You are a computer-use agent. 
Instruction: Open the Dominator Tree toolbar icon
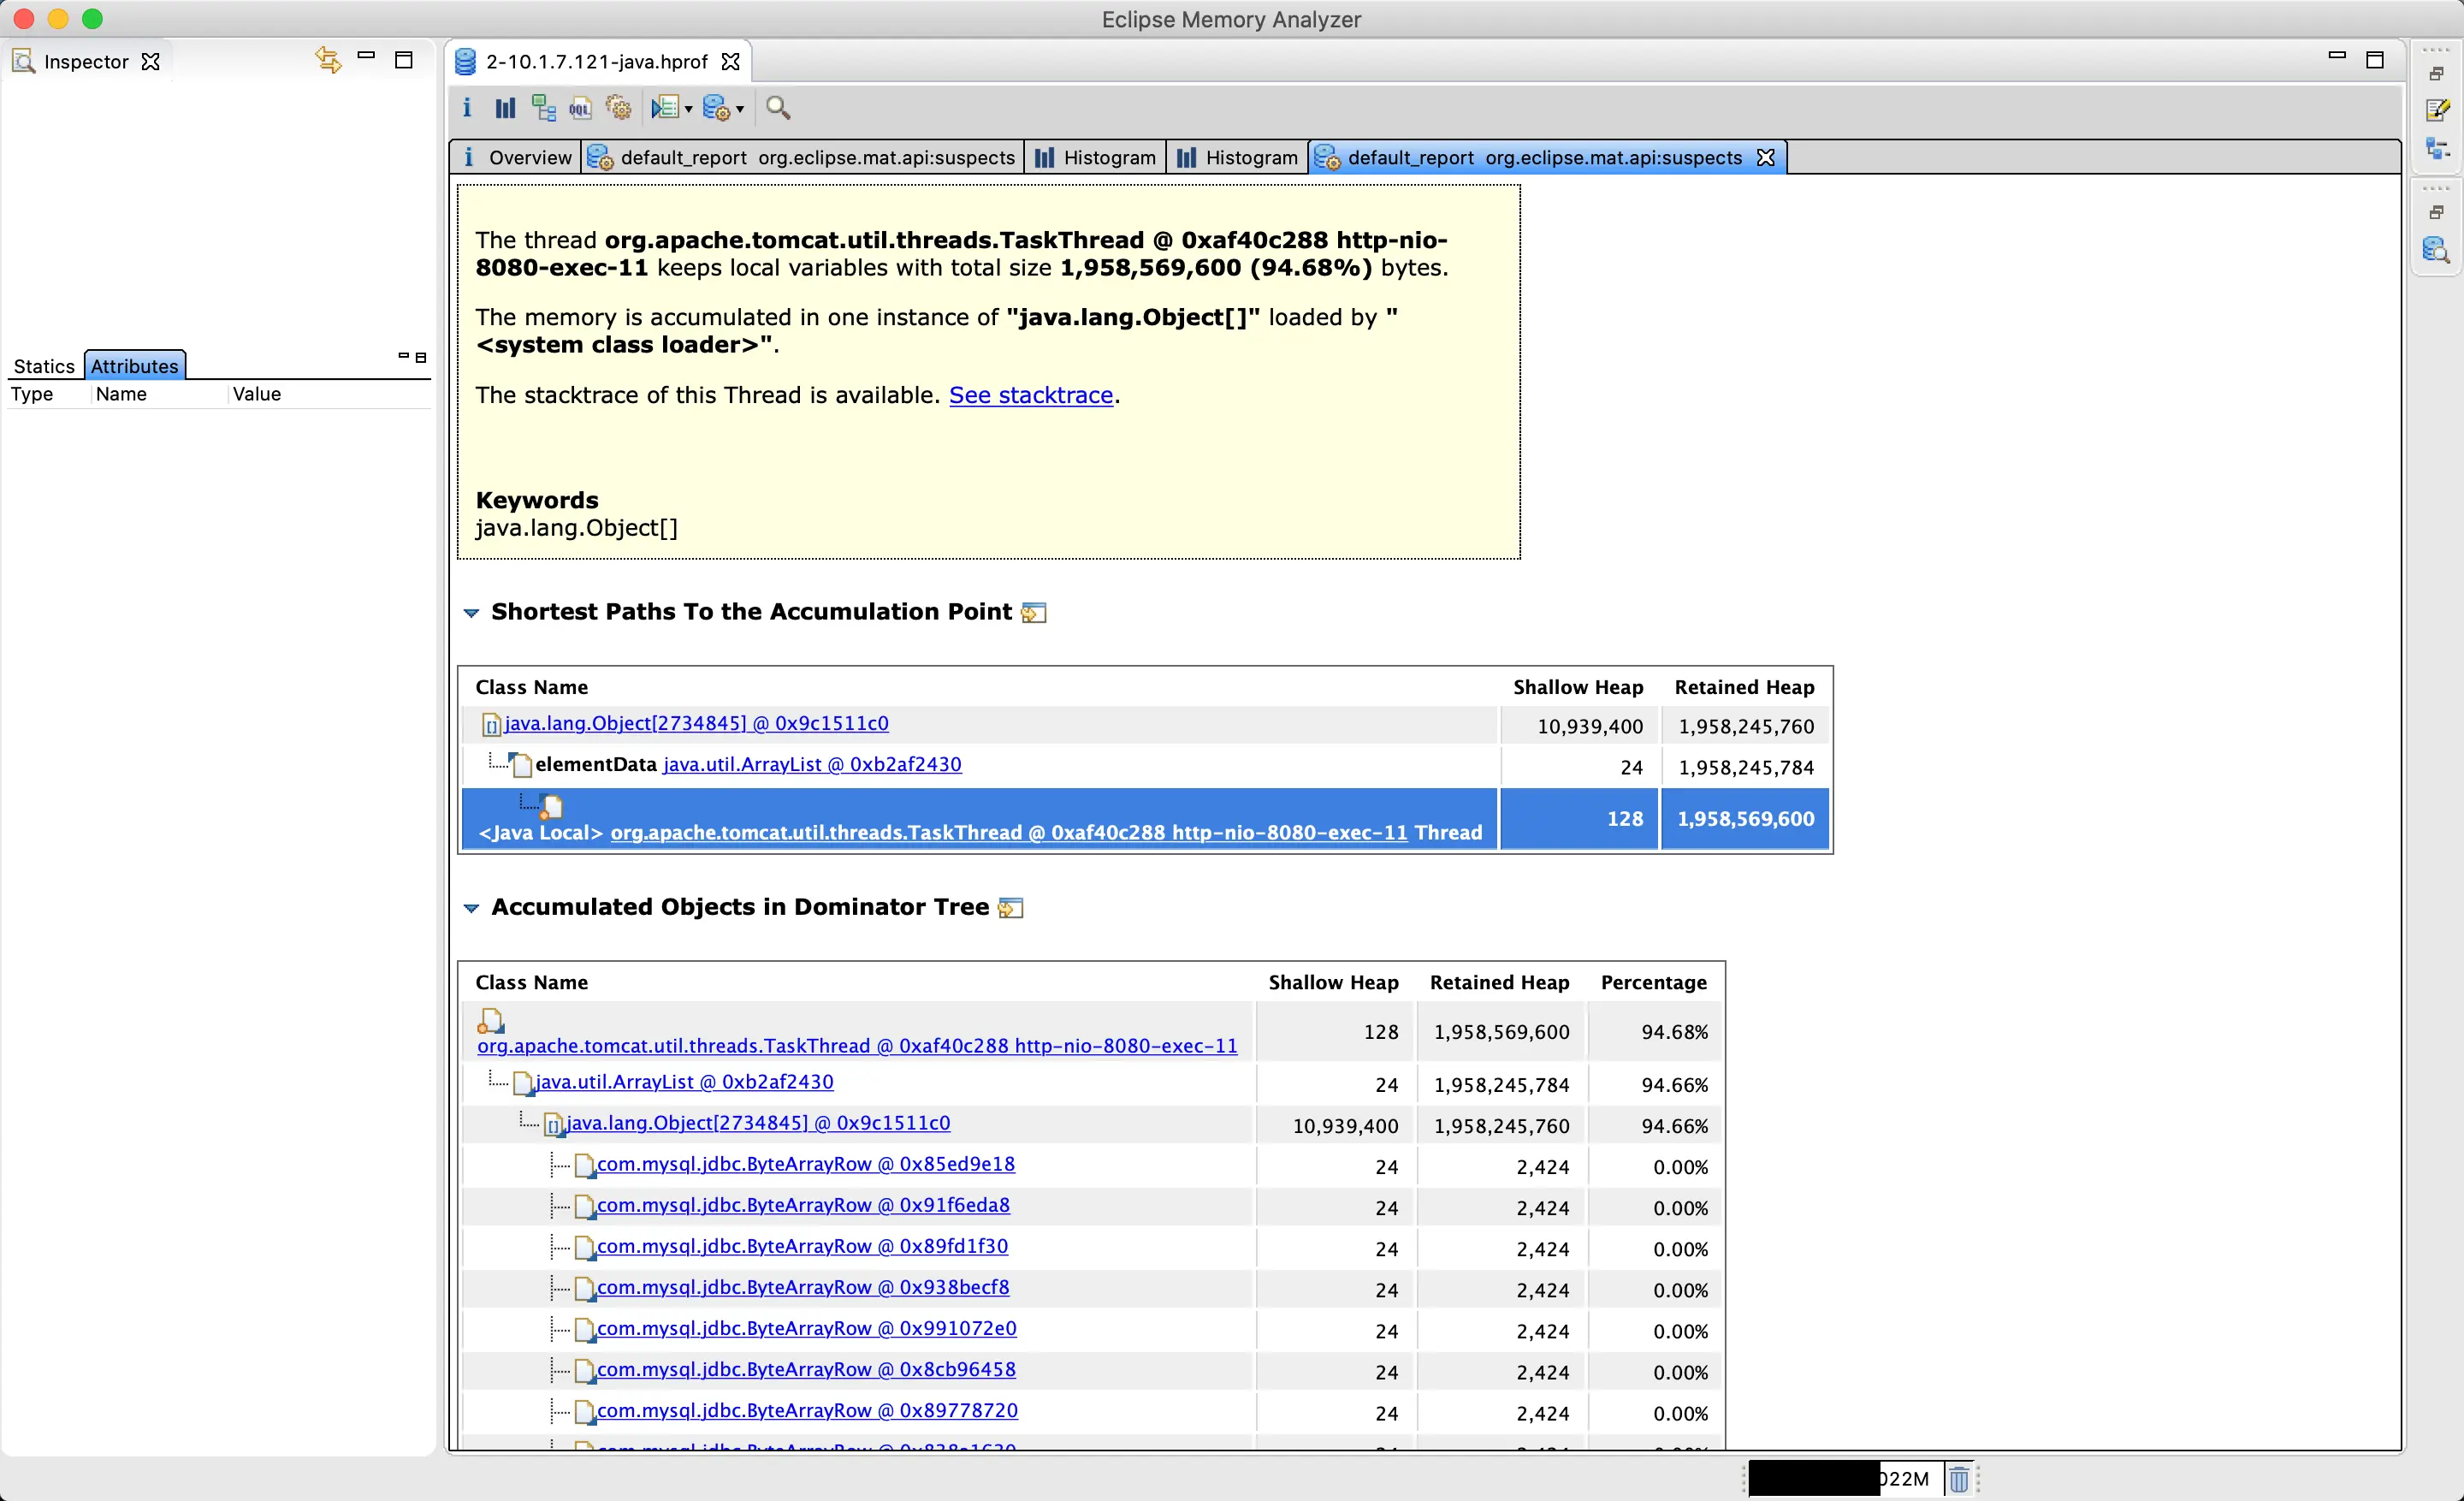(543, 108)
